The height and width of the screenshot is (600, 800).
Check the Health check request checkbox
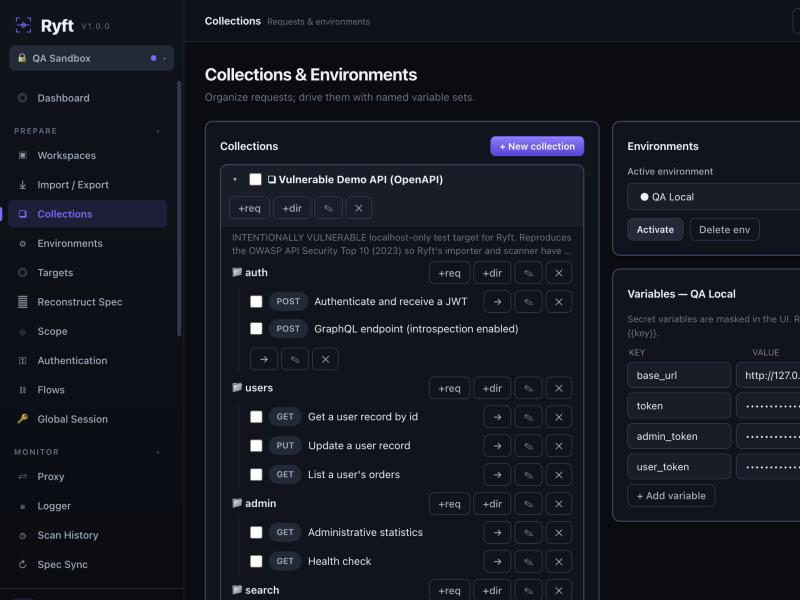click(256, 561)
